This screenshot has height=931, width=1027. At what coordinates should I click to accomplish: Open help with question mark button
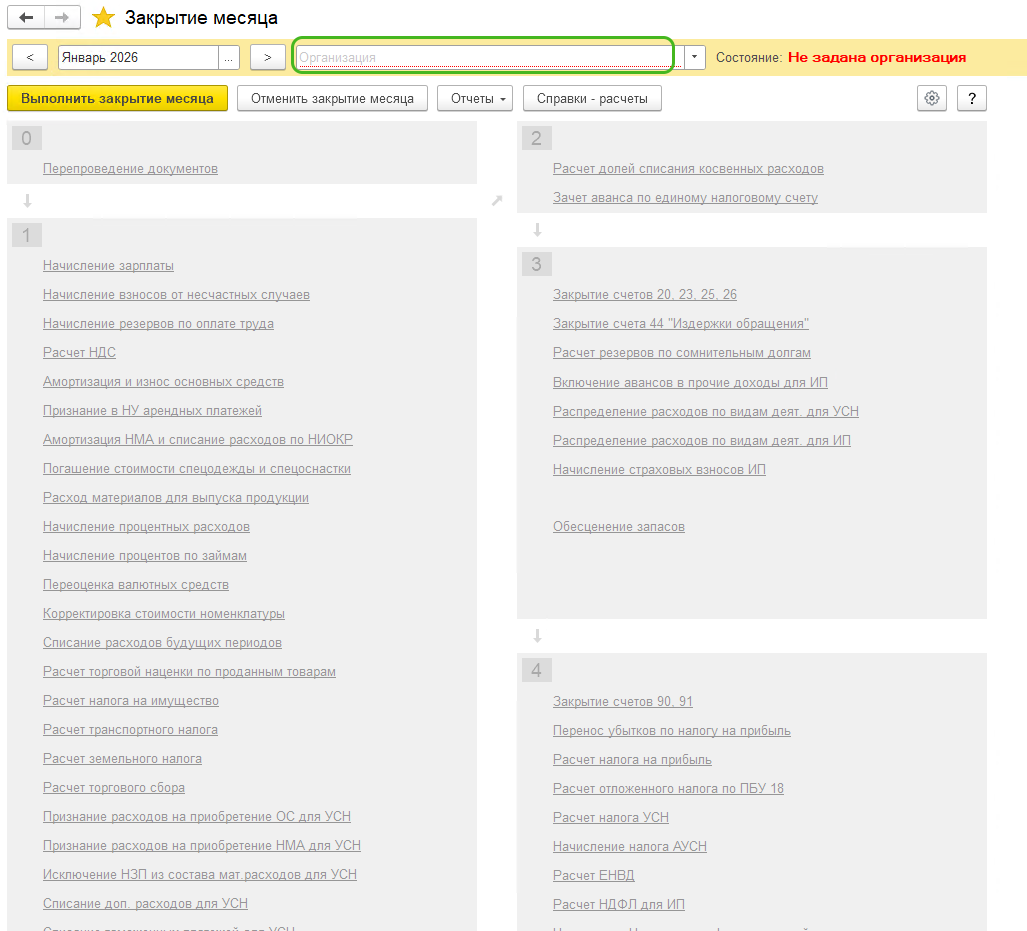tap(972, 98)
